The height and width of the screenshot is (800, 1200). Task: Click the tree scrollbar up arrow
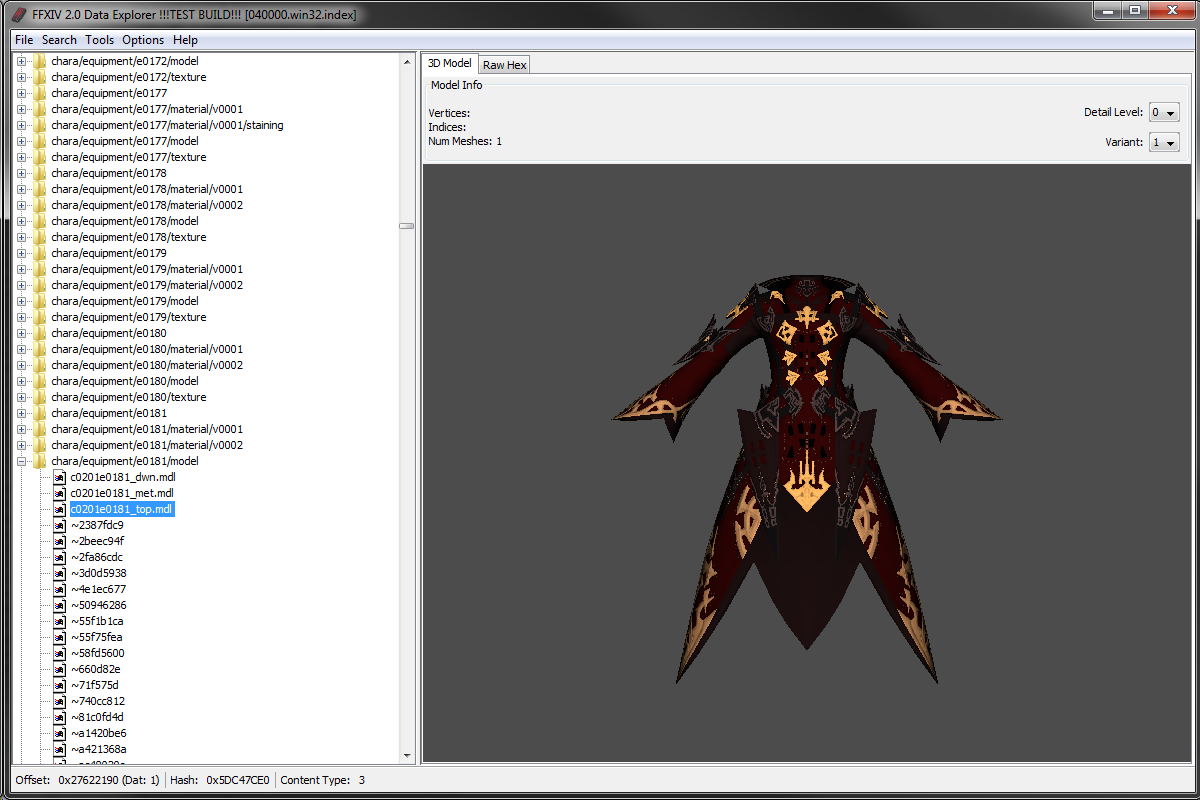[407, 61]
